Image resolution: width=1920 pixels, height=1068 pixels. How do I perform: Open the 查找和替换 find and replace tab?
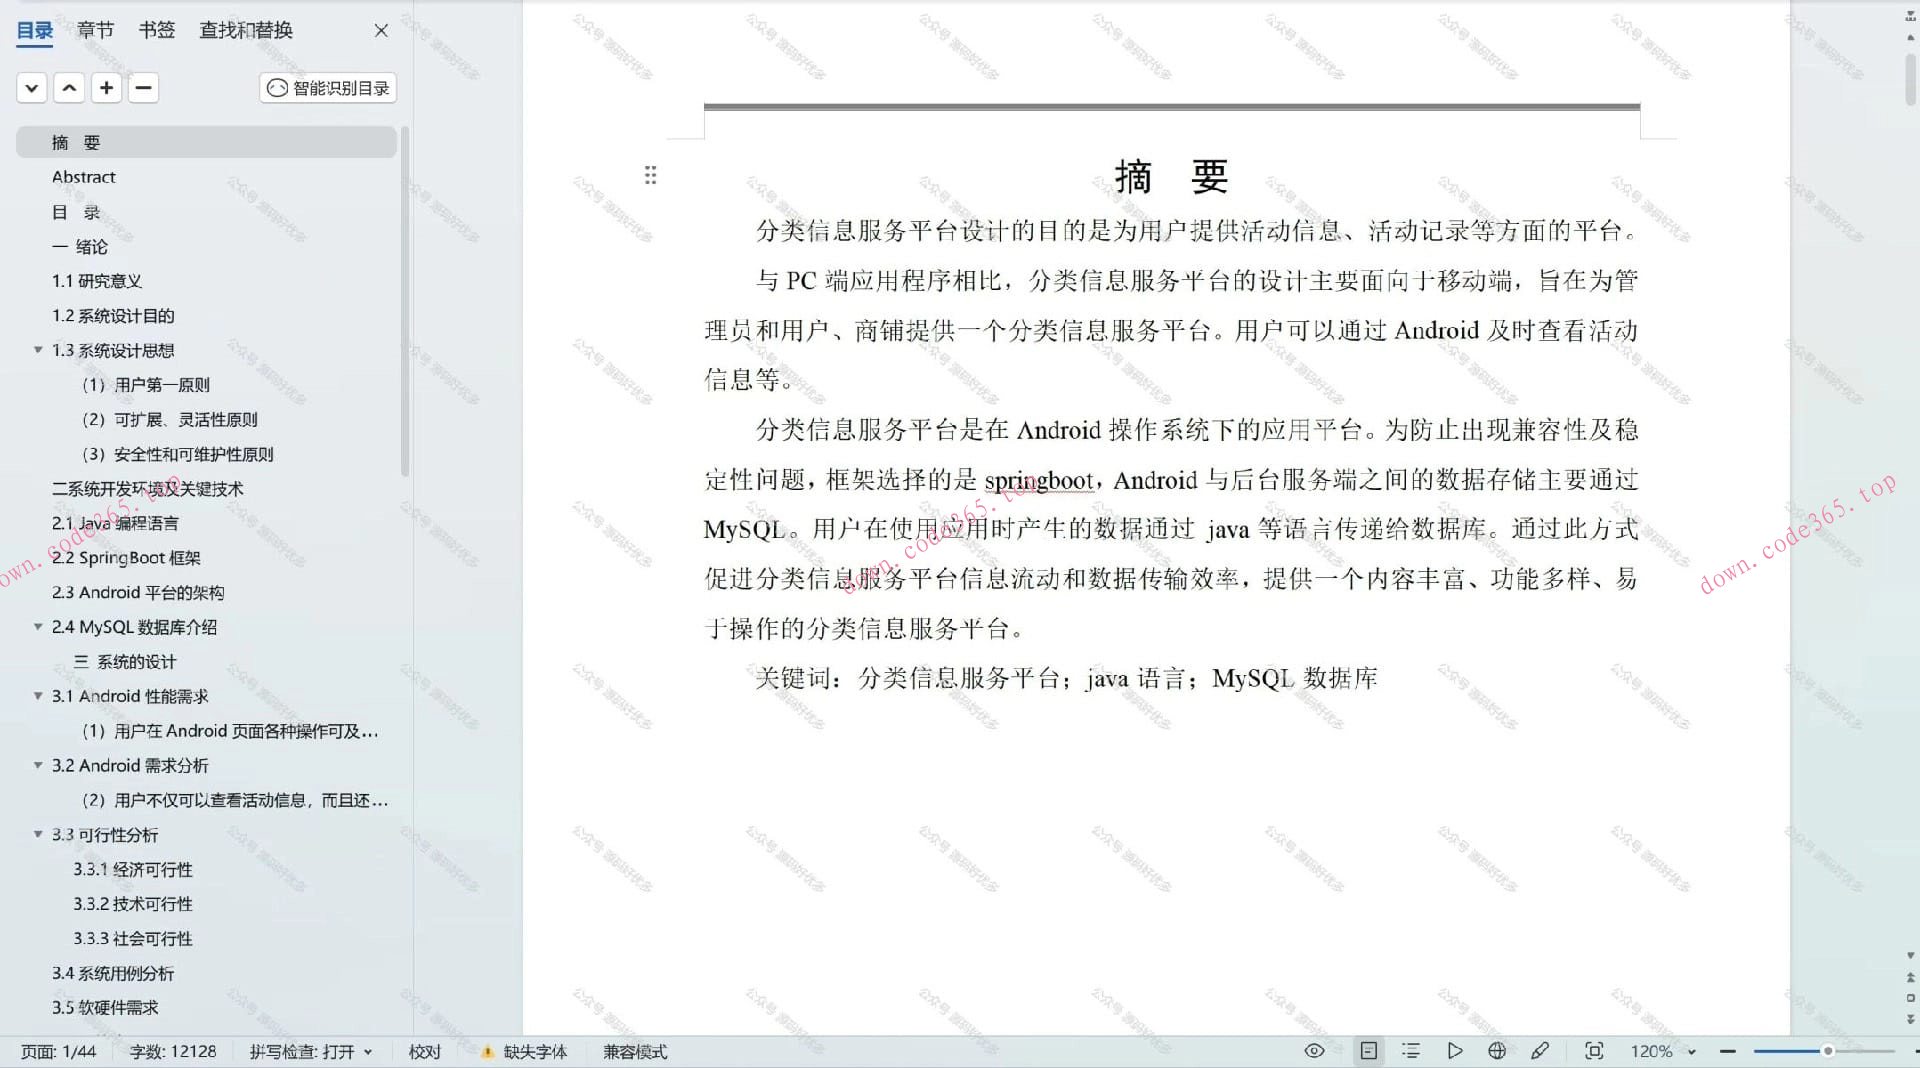tap(244, 30)
